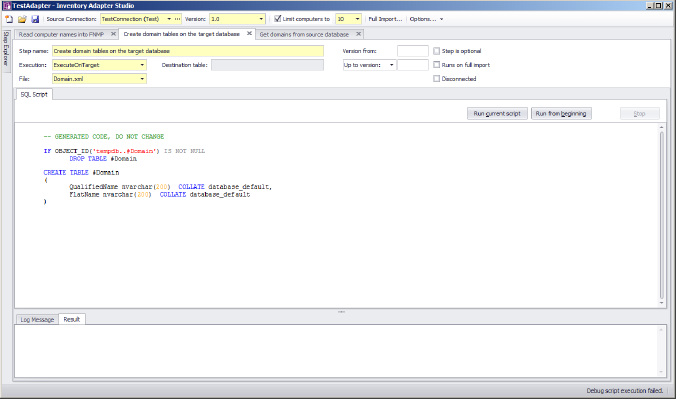Enable the 'Step is optional' checkbox
This screenshot has height=400, width=676.
click(437, 50)
